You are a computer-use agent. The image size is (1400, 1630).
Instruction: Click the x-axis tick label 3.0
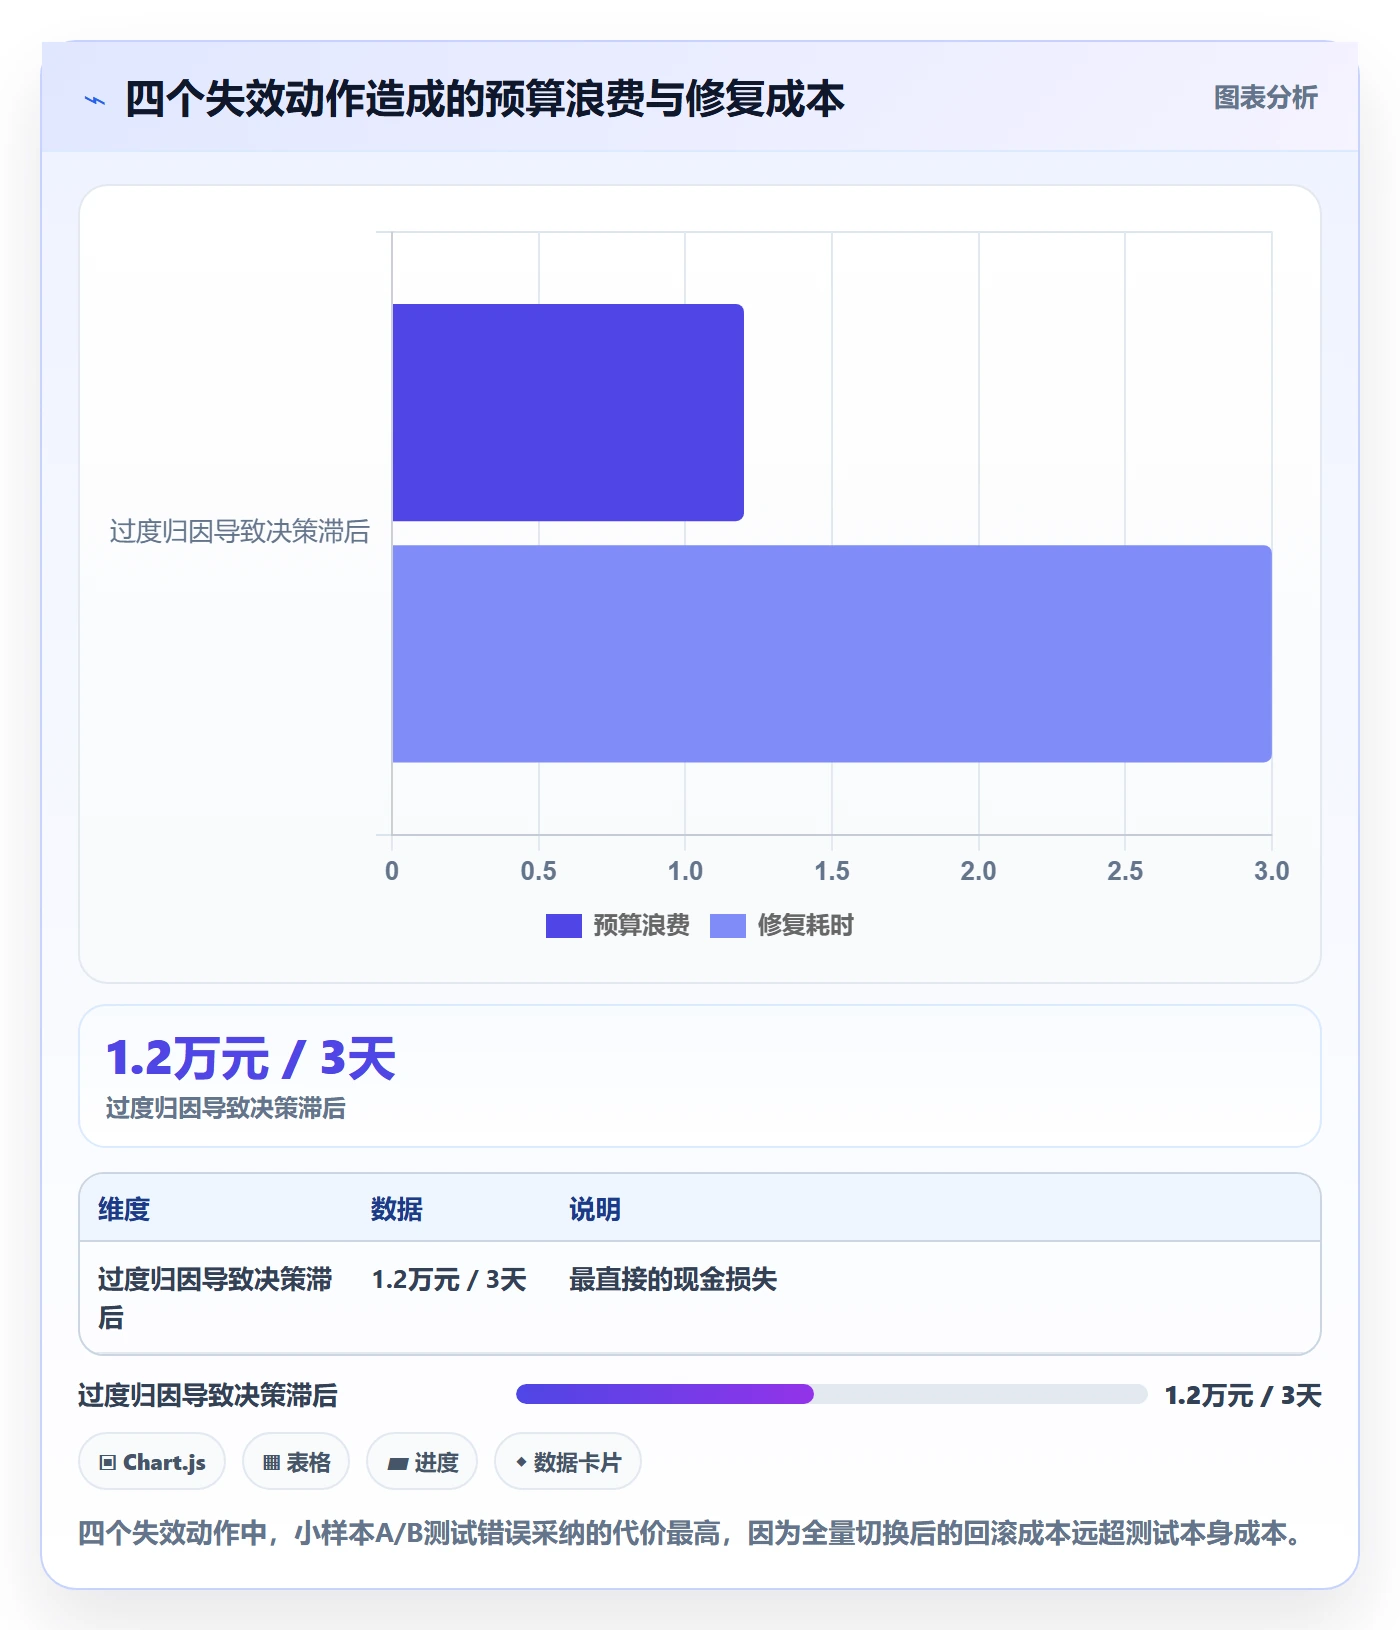pos(1272,871)
